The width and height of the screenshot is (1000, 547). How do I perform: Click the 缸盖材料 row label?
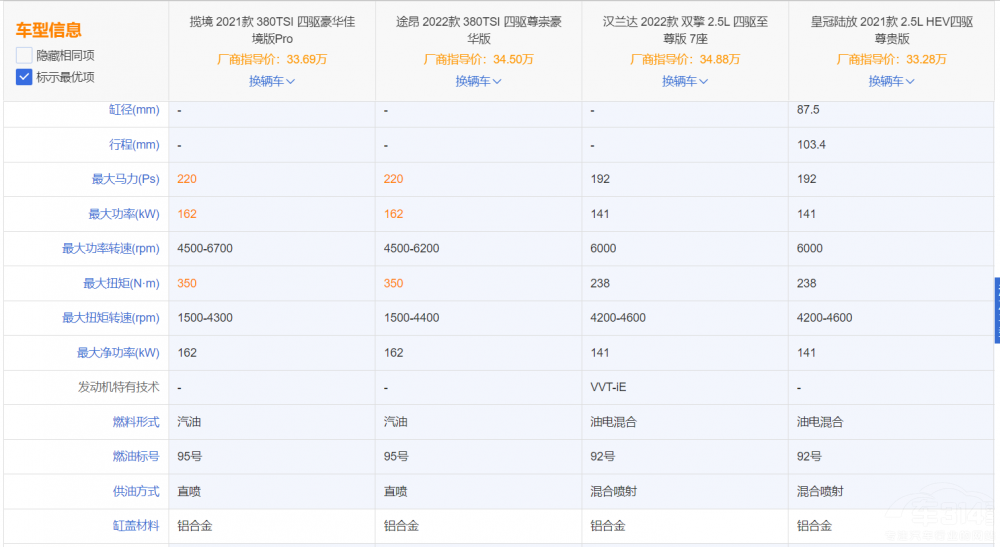point(135,526)
